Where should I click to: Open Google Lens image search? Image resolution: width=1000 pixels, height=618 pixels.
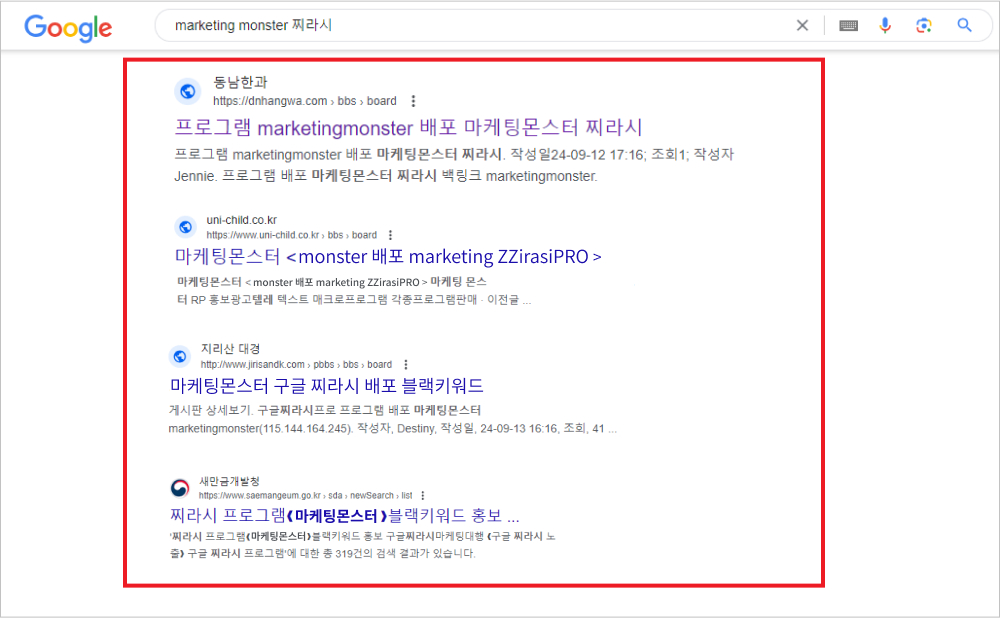(923, 26)
